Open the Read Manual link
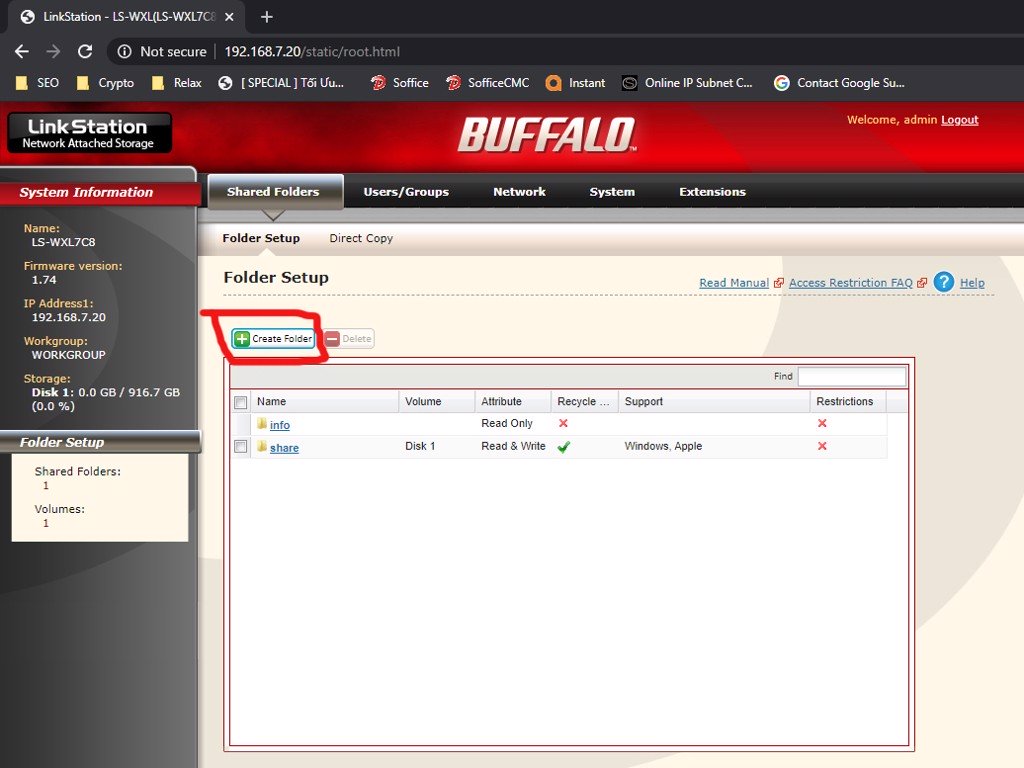The height and width of the screenshot is (768, 1024). tap(733, 283)
